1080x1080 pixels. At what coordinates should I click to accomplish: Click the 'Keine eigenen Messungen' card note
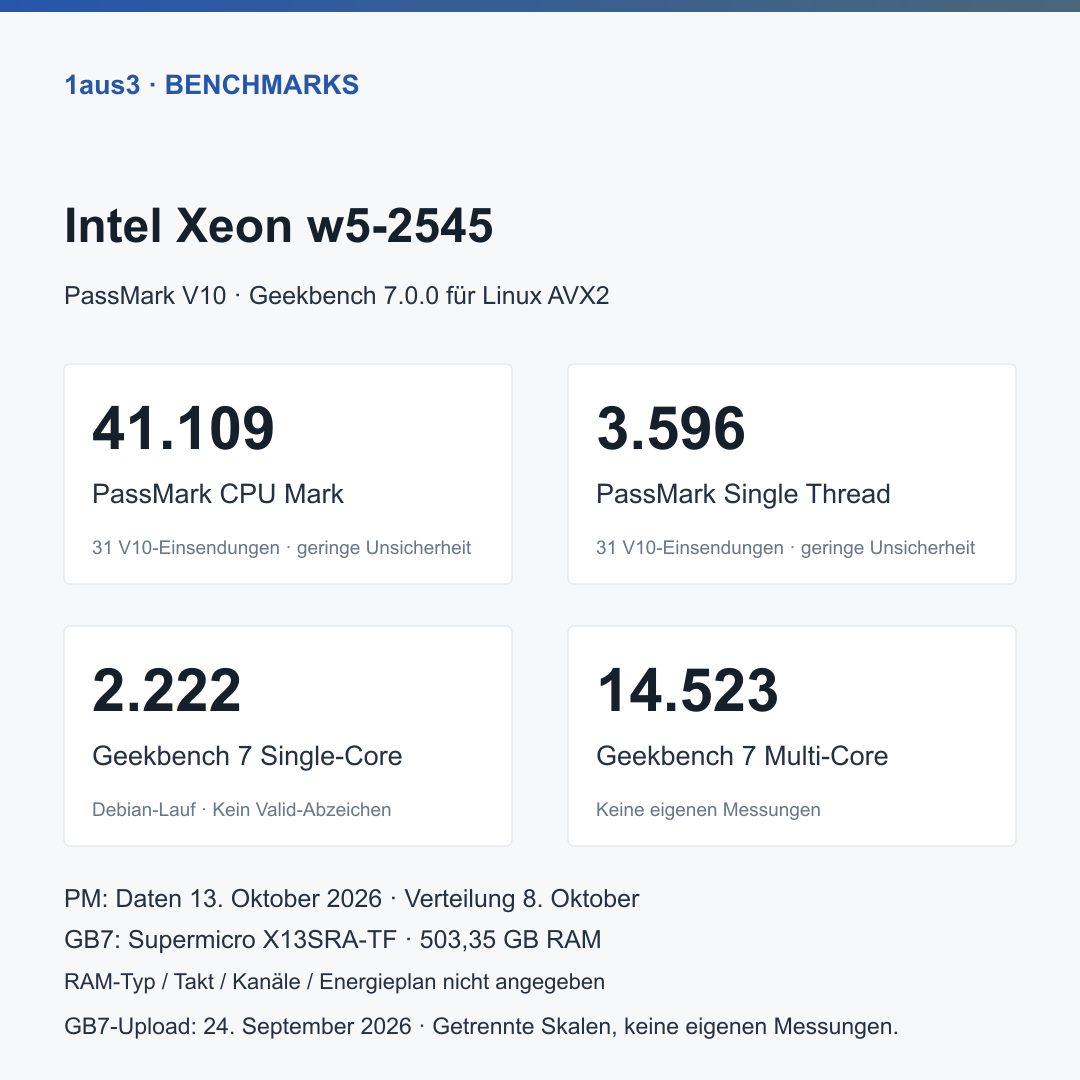coord(708,809)
